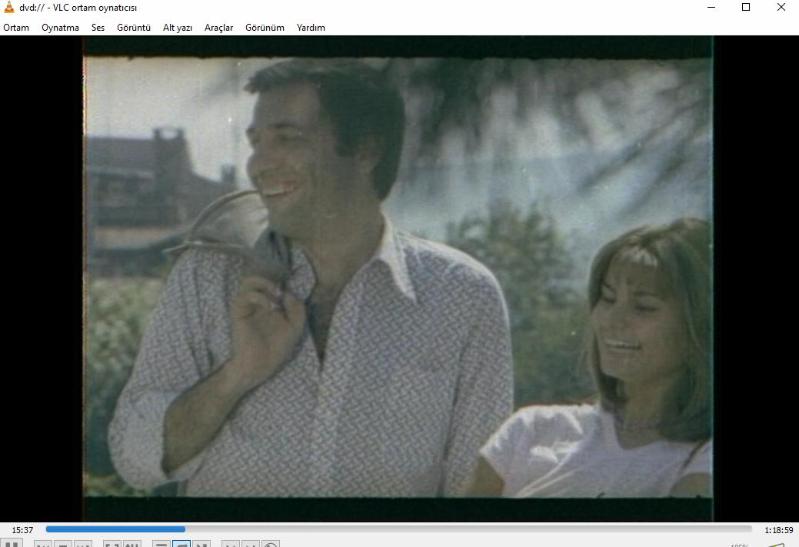
Task: Toggle fullscreen video mode
Action: click(x=112, y=544)
